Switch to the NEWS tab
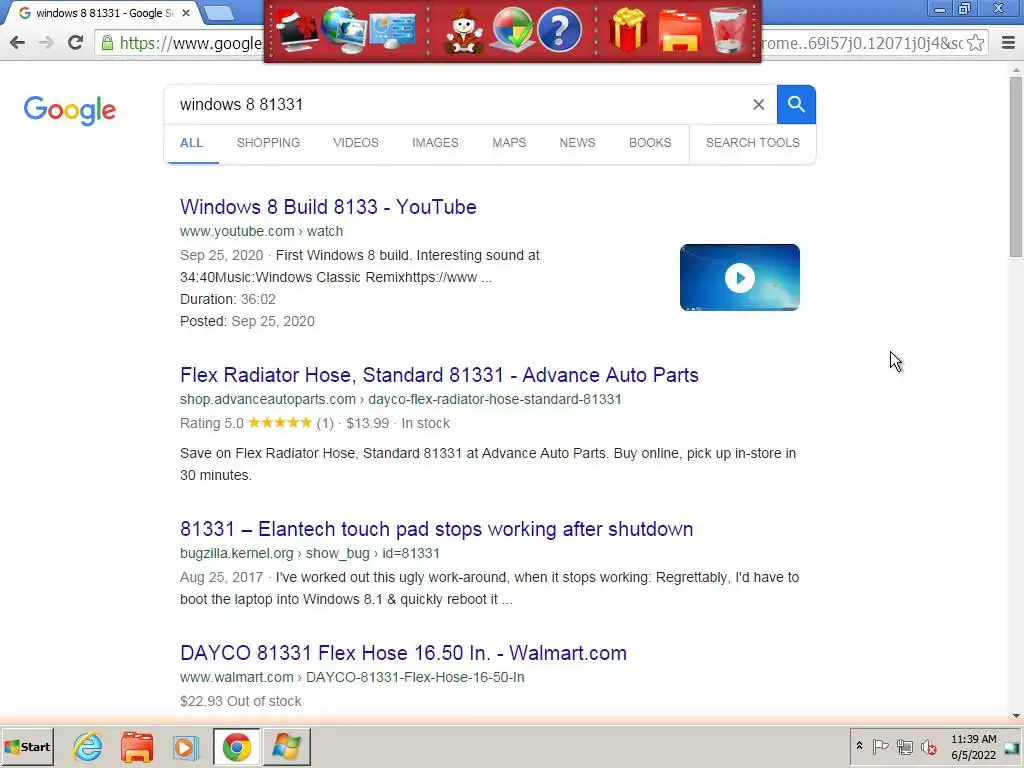This screenshot has height=768, width=1024. [x=577, y=142]
